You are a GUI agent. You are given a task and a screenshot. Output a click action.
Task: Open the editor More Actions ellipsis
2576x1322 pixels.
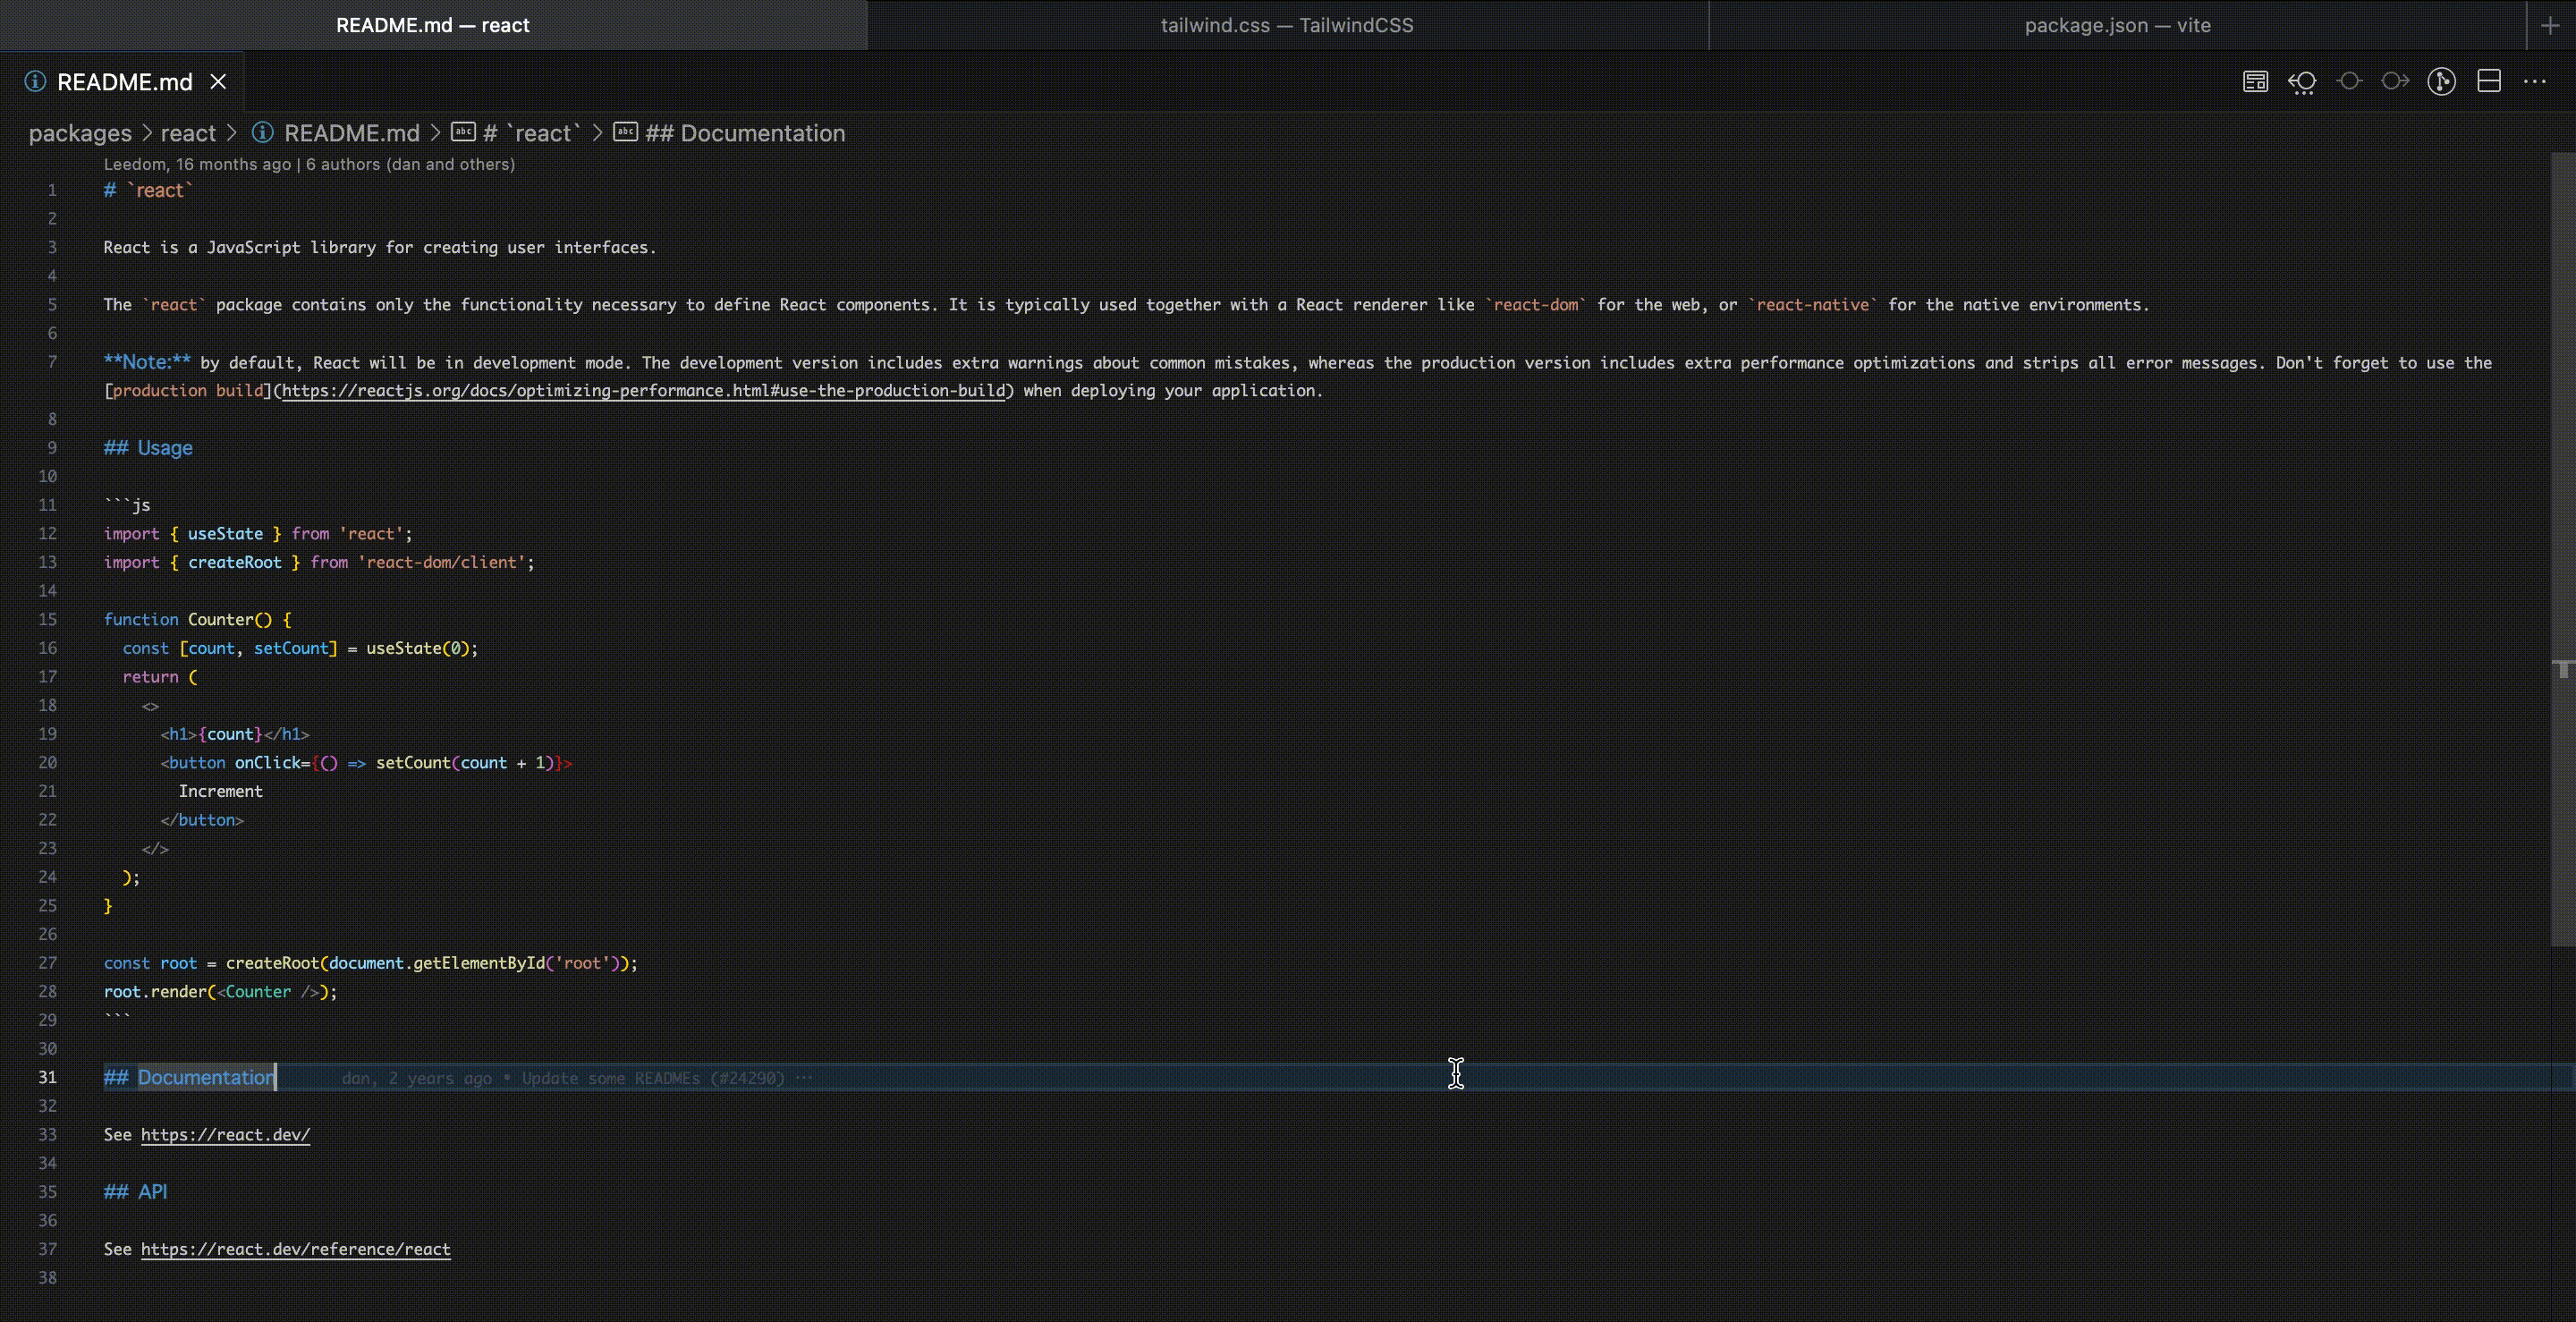(2534, 82)
